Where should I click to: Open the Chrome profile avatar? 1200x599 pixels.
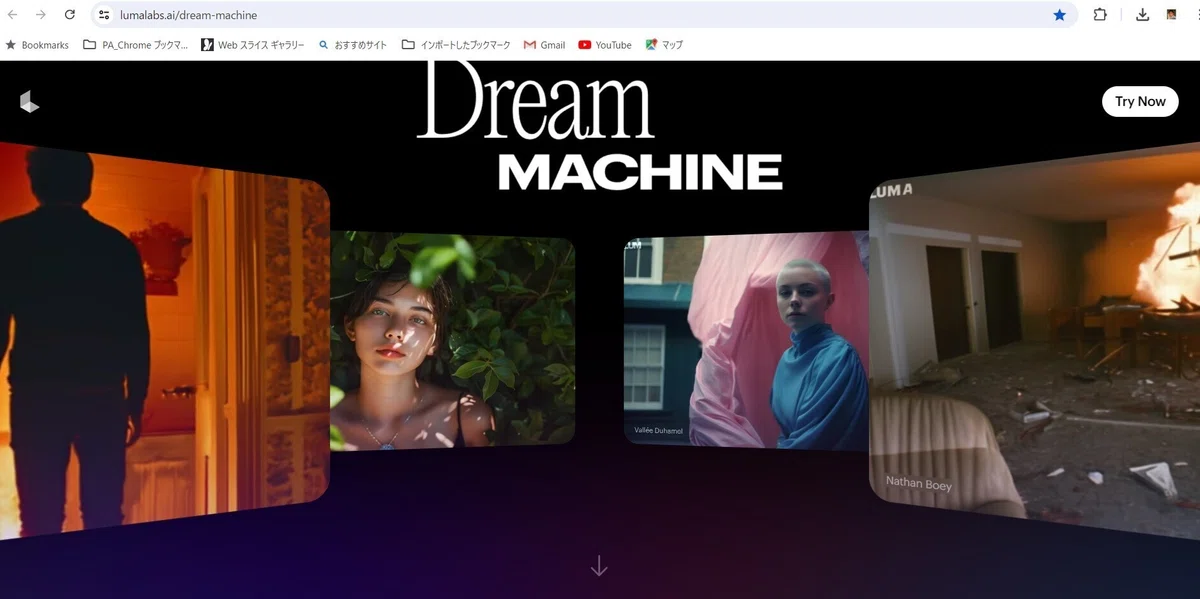pyautogui.click(x=1171, y=15)
